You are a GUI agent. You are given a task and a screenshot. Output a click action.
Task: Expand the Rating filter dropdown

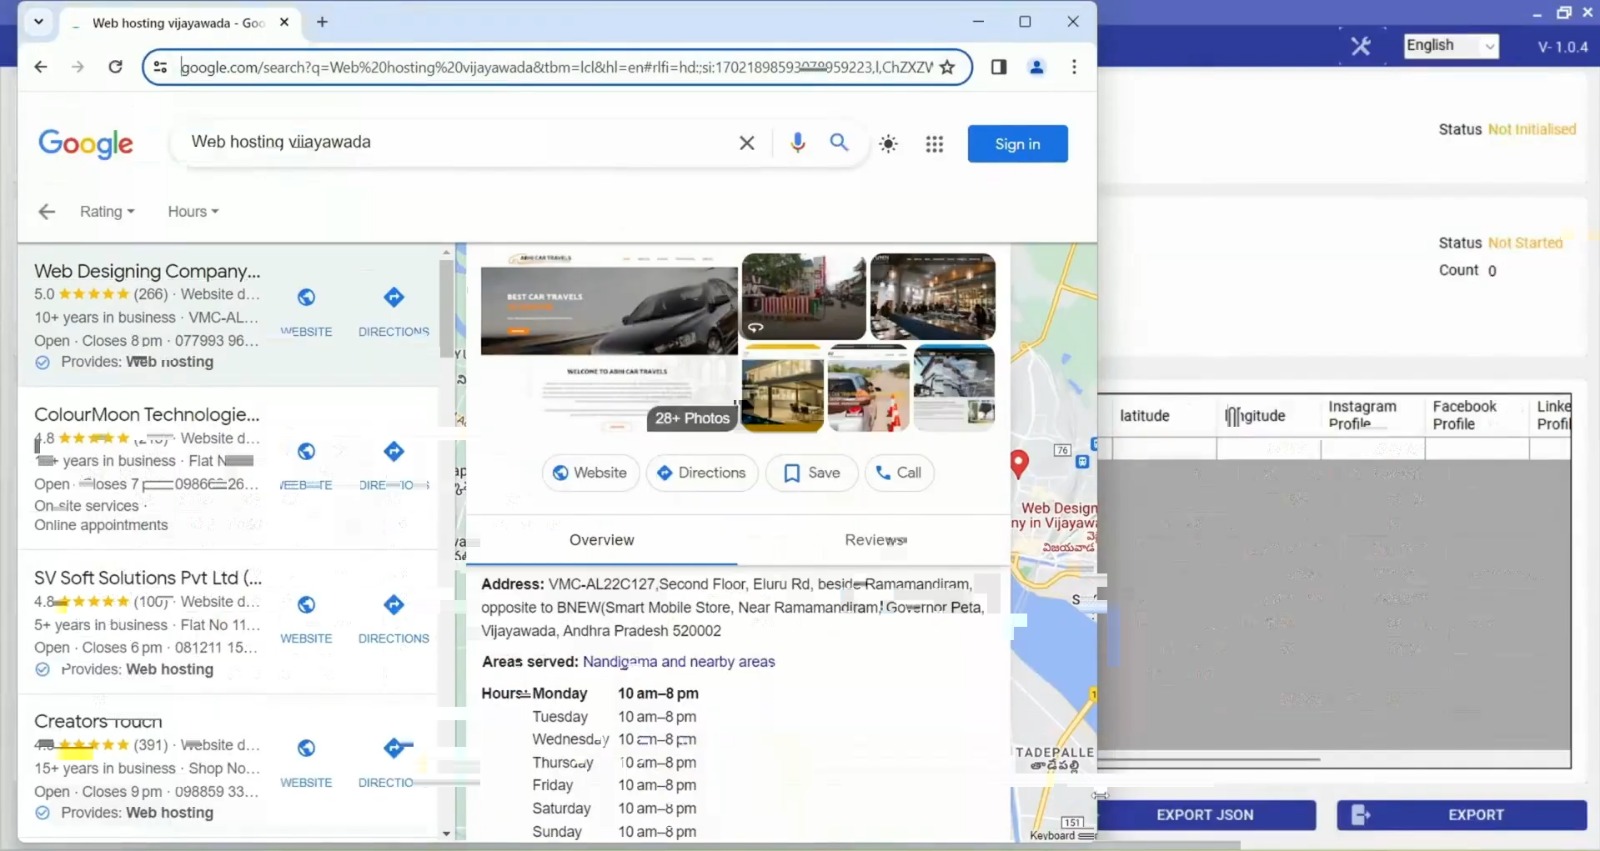[107, 212]
